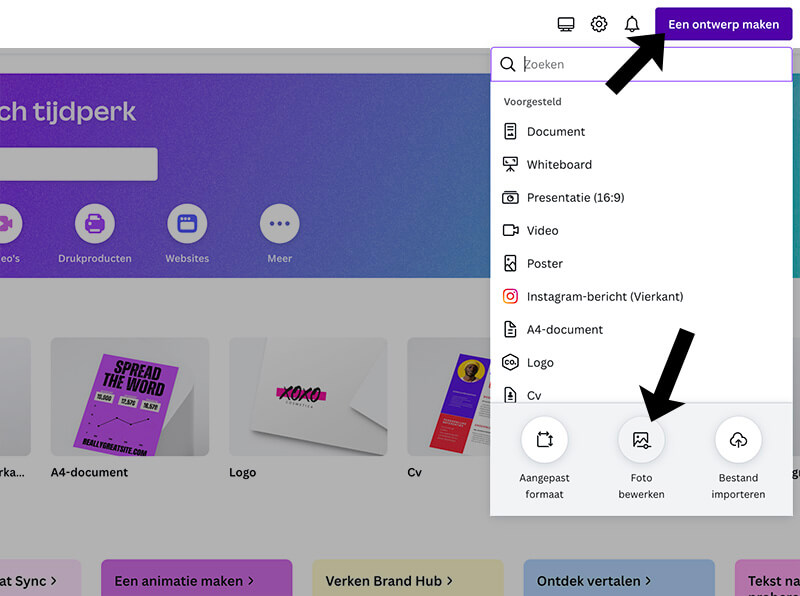The height and width of the screenshot is (596, 800).
Task: Click 'Websites' text label
Action: tap(187, 259)
